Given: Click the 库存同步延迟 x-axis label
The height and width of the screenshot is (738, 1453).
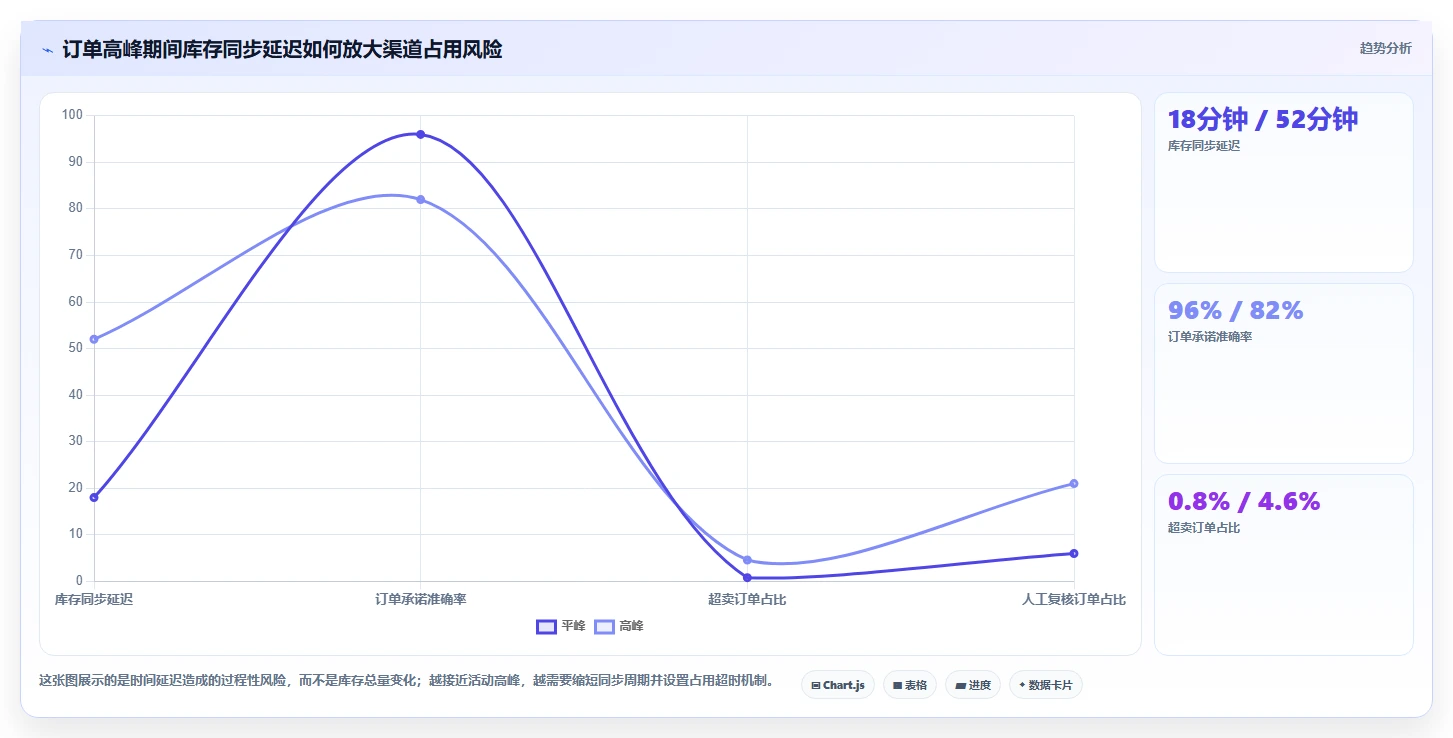Looking at the screenshot, I should [x=94, y=599].
